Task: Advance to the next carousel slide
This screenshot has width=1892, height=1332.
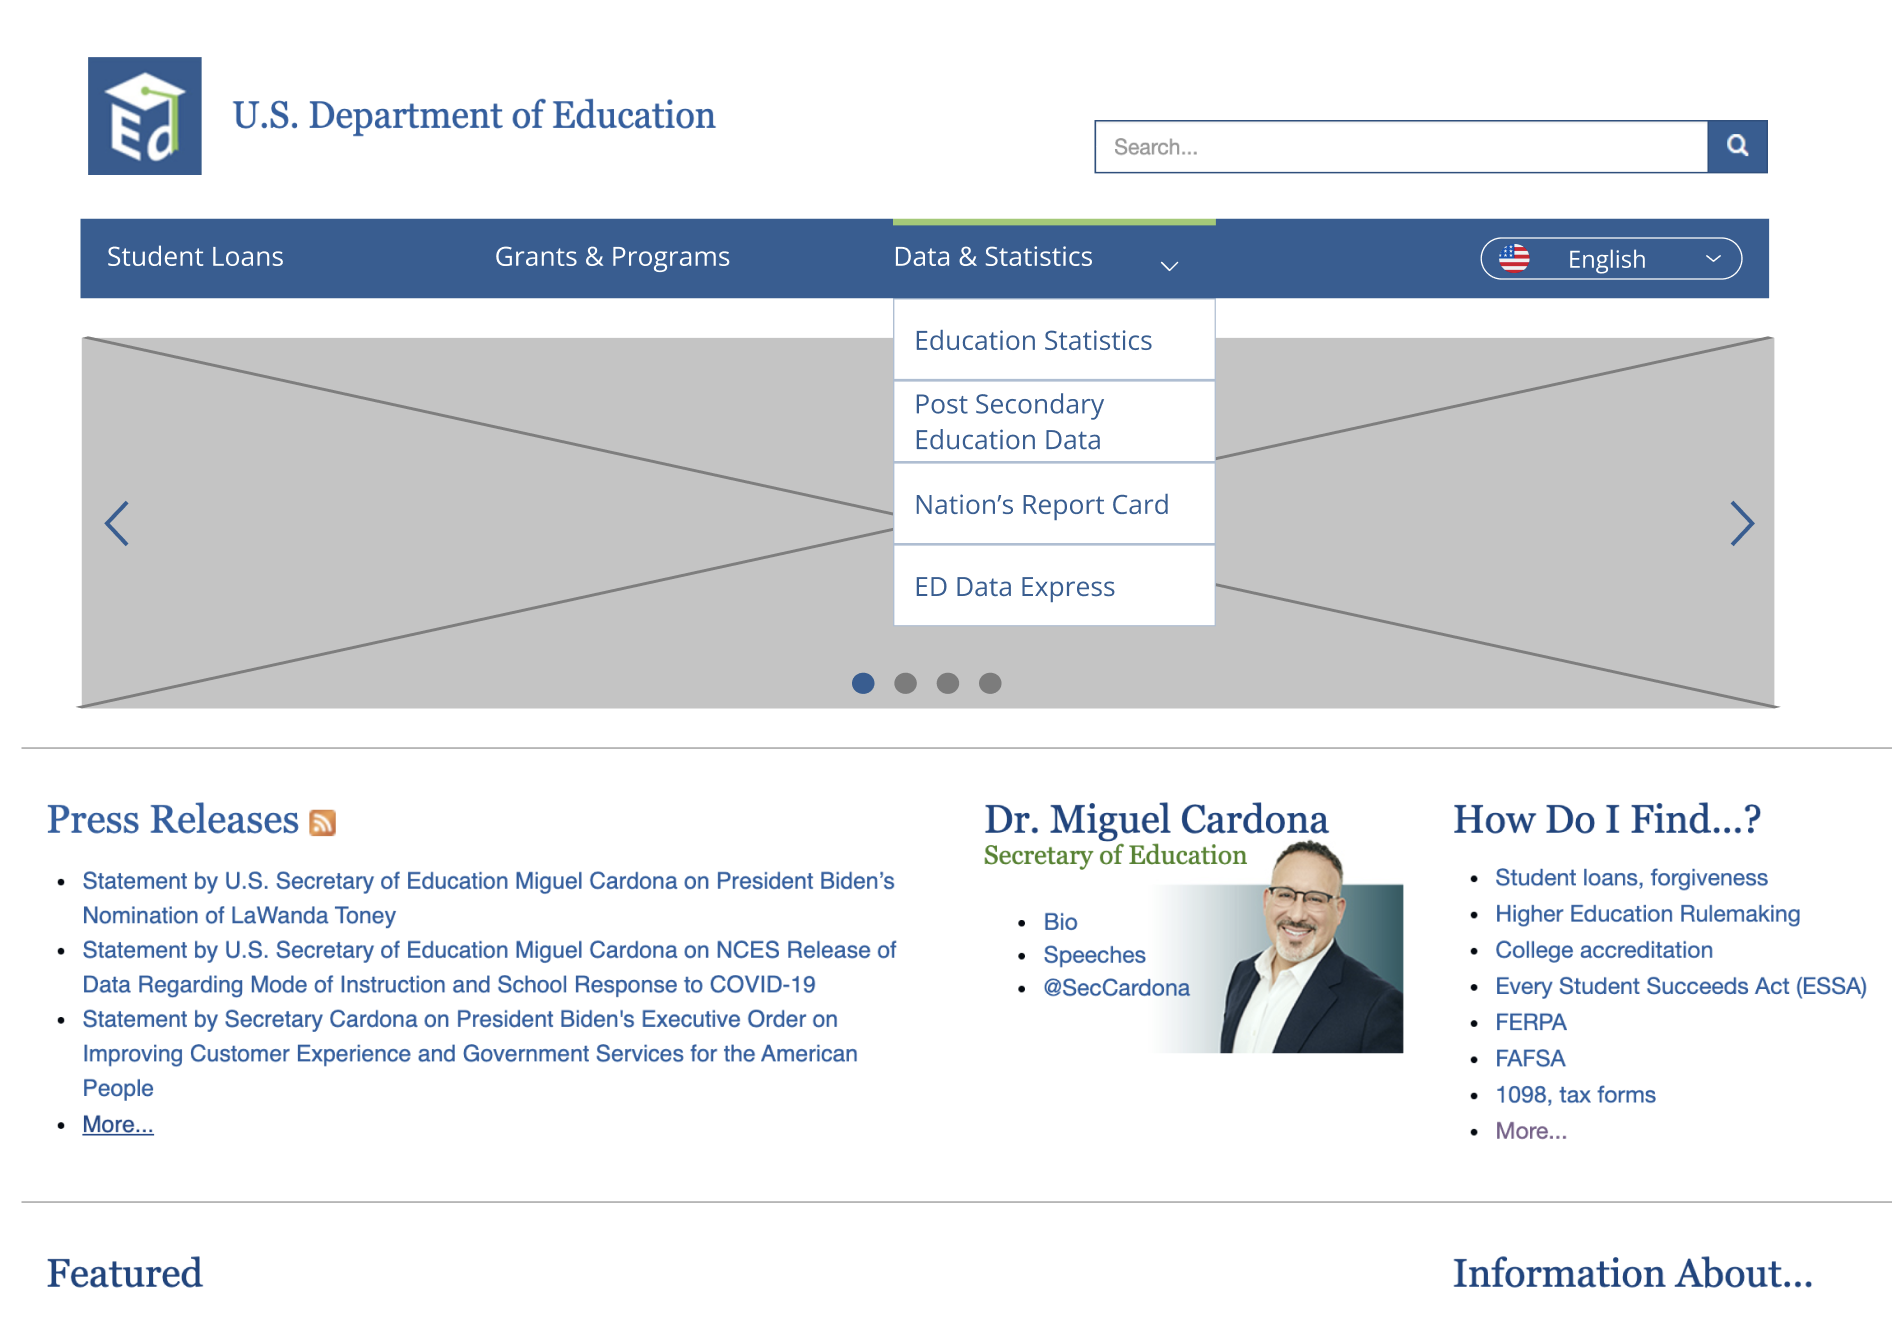Action: click(x=1742, y=523)
